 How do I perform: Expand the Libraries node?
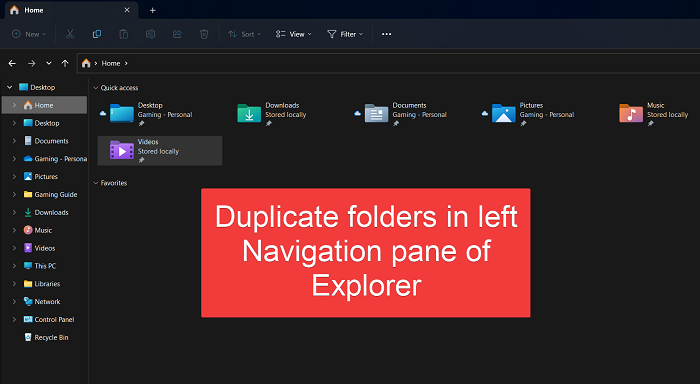point(14,284)
